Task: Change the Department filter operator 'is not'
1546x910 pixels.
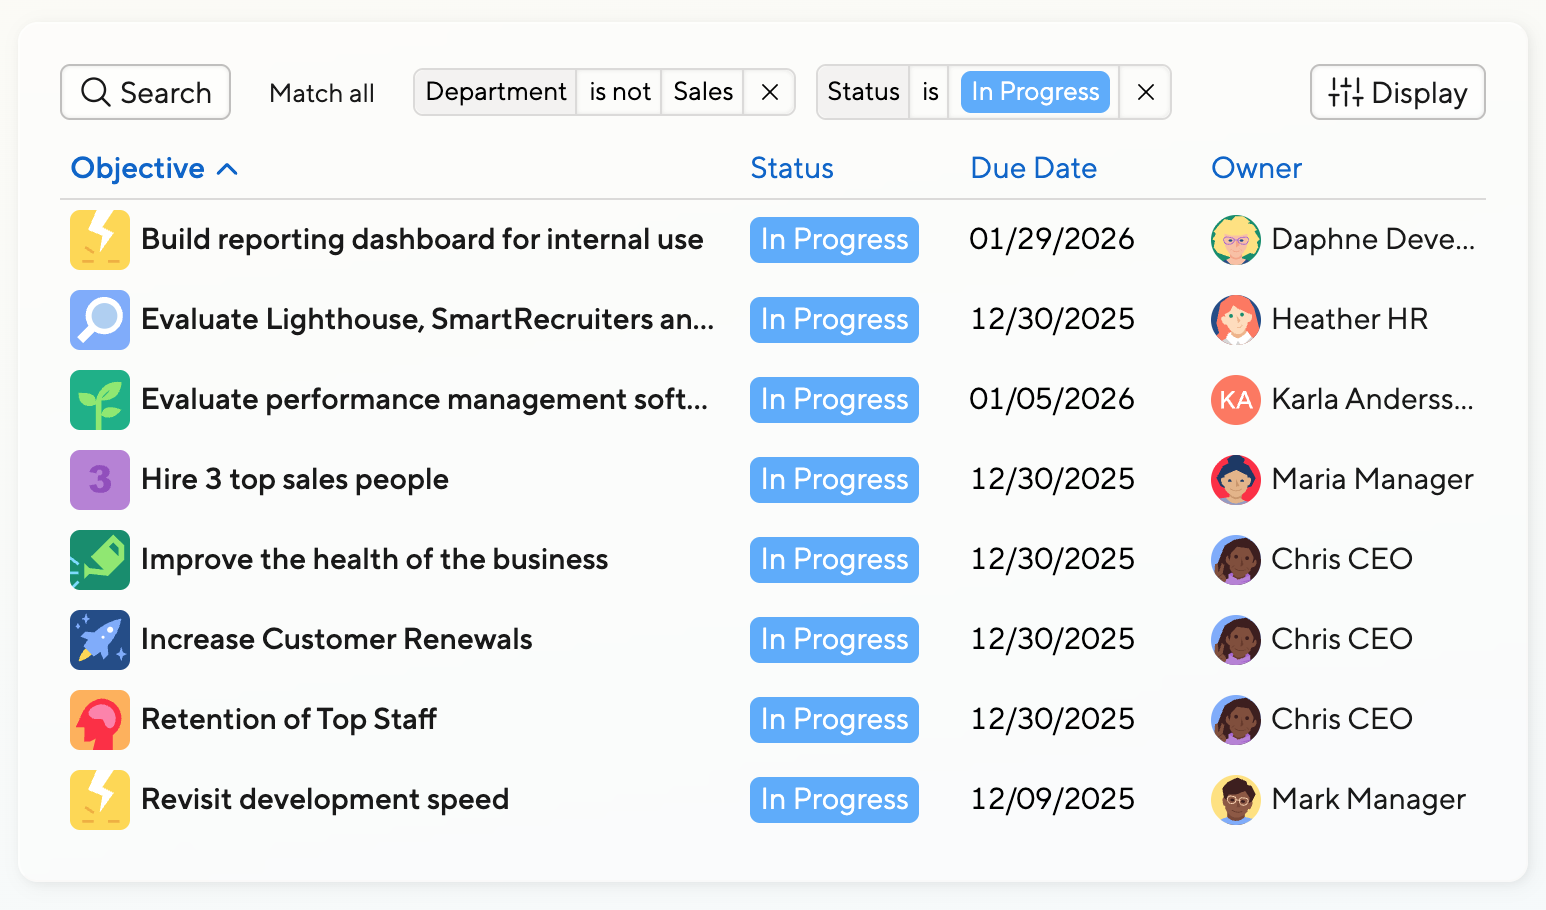Action: [x=619, y=92]
